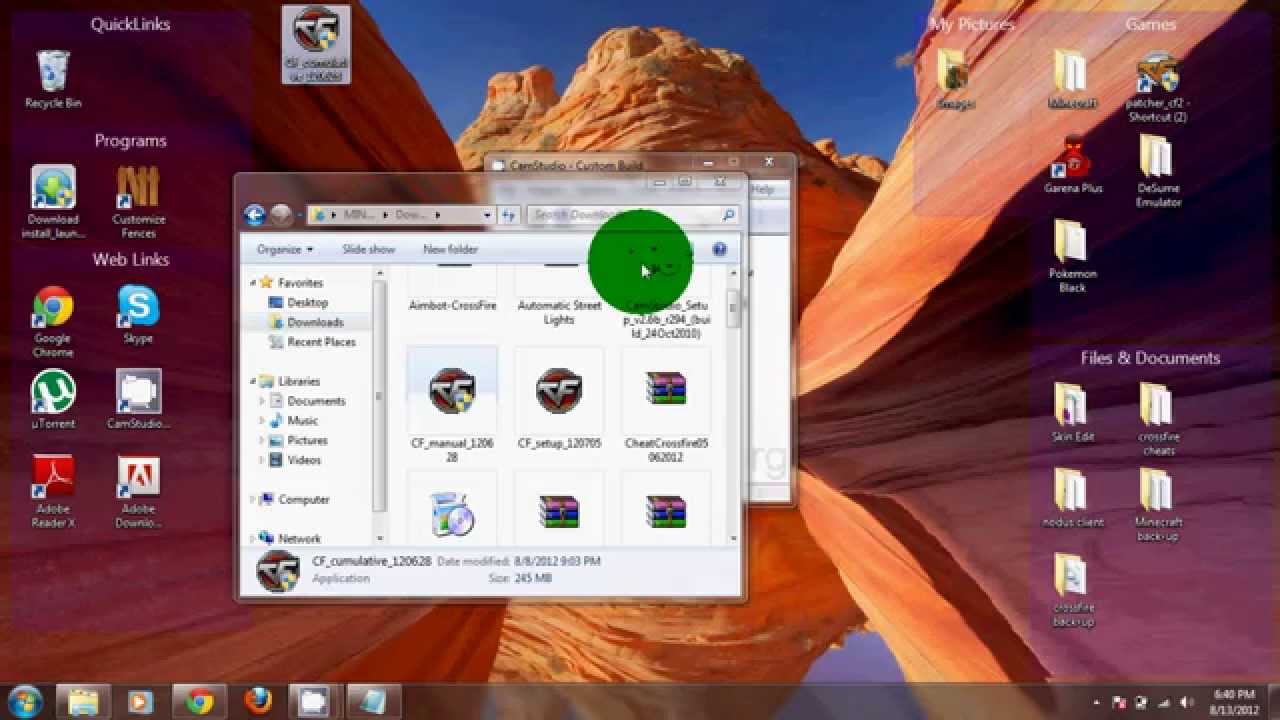Open the Organize dropdown menu
The image size is (1280, 720).
pyautogui.click(x=284, y=250)
